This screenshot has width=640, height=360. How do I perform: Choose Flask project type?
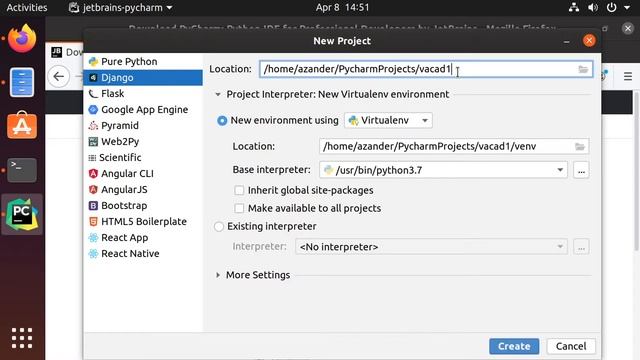142,93
